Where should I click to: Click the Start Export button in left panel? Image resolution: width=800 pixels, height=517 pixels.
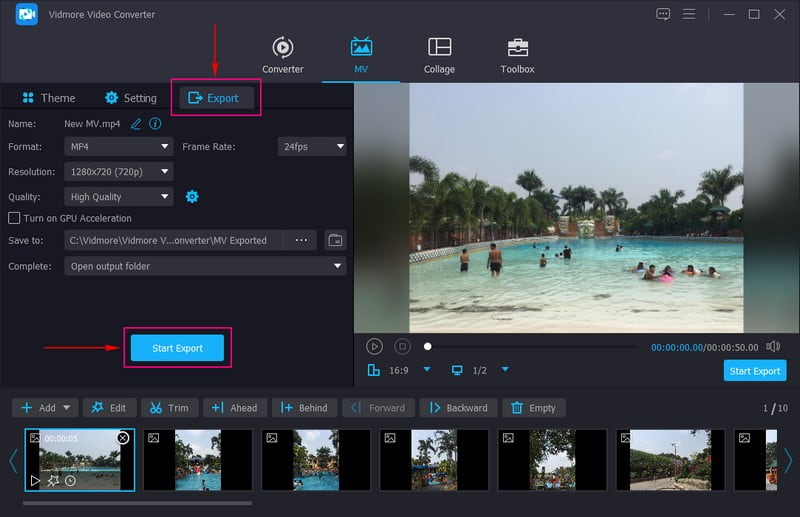tap(177, 348)
